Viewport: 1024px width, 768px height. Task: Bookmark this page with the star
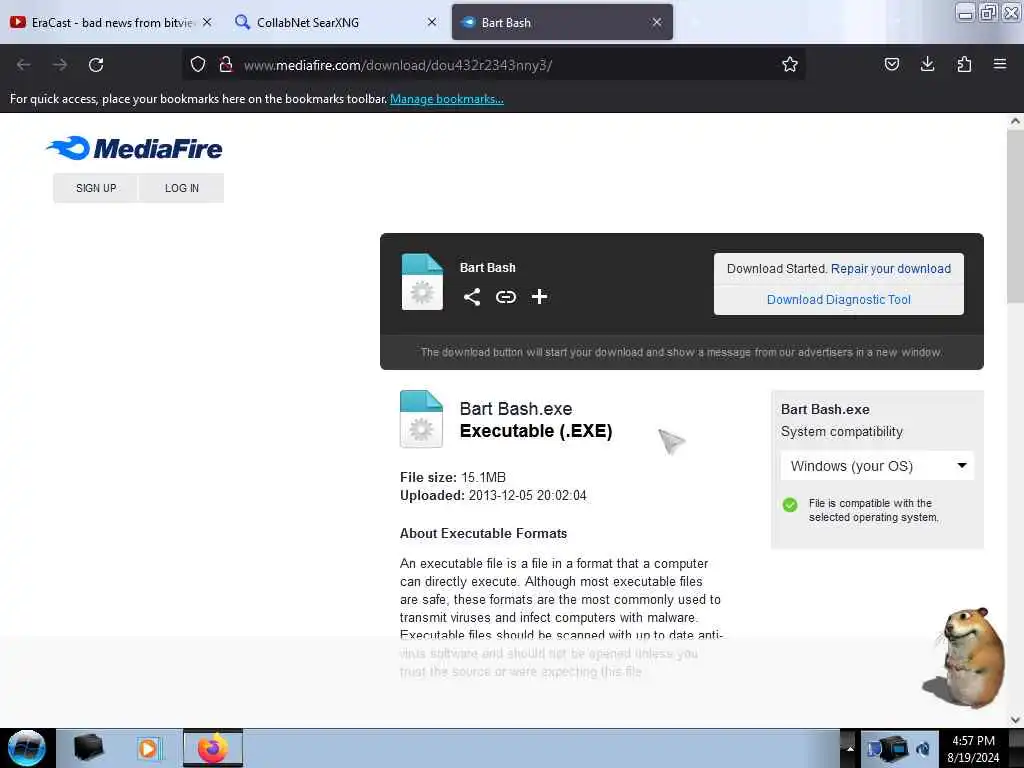pos(790,64)
